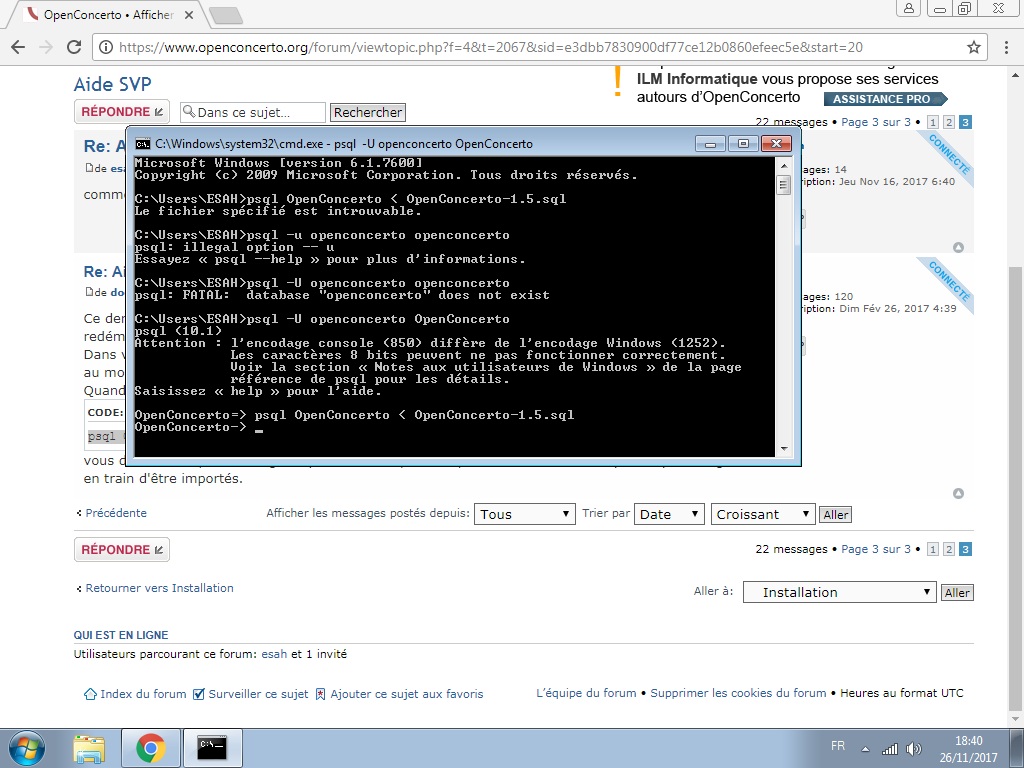Screen dimensions: 1024x768
Task: Open the Windows Start menu
Action: 26,748
